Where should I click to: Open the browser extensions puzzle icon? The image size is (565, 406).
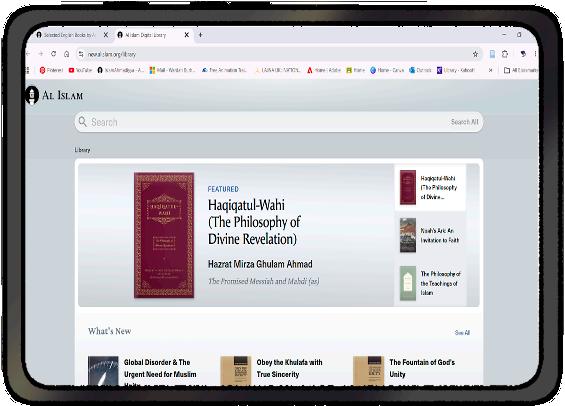point(505,54)
